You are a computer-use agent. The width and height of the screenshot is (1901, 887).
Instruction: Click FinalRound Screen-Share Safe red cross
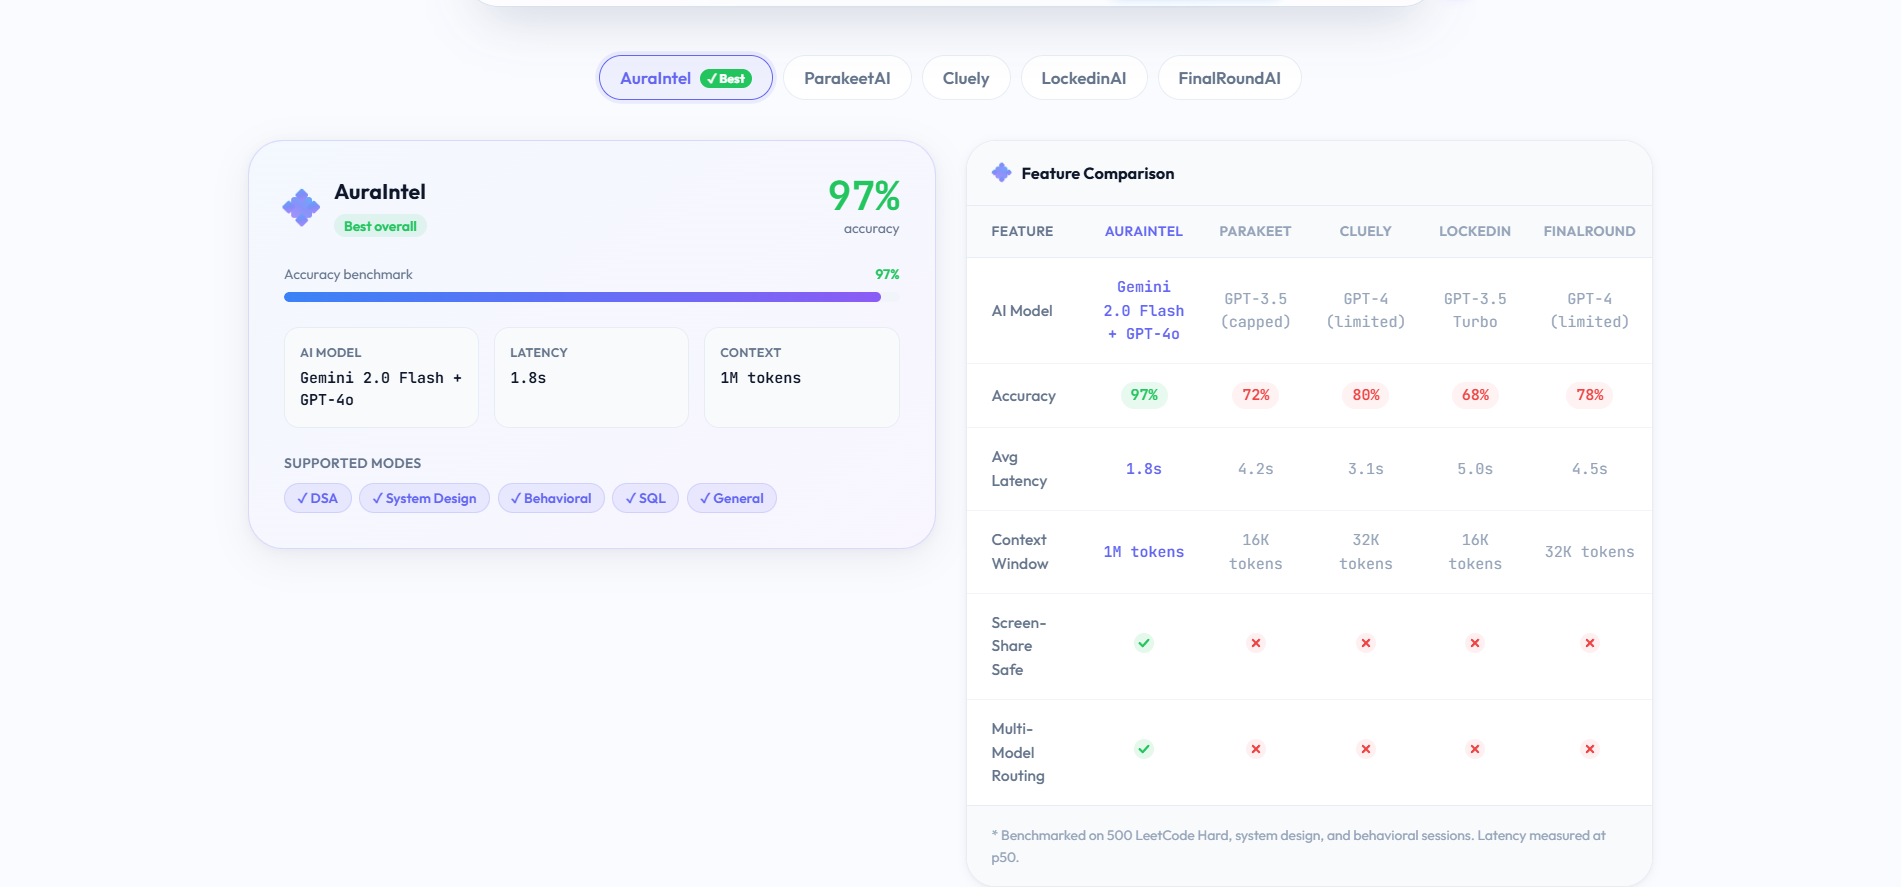[x=1590, y=643]
